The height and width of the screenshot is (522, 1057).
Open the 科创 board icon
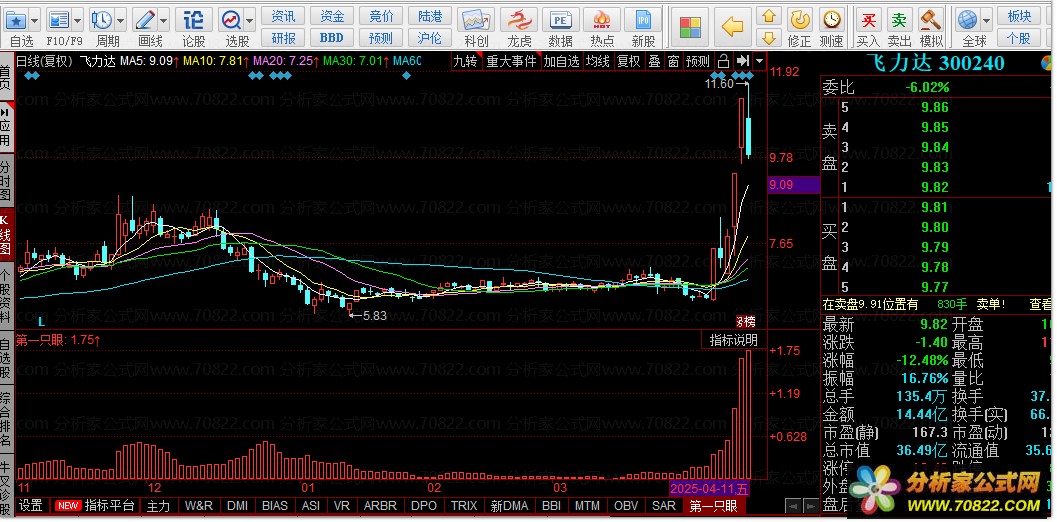(x=477, y=19)
